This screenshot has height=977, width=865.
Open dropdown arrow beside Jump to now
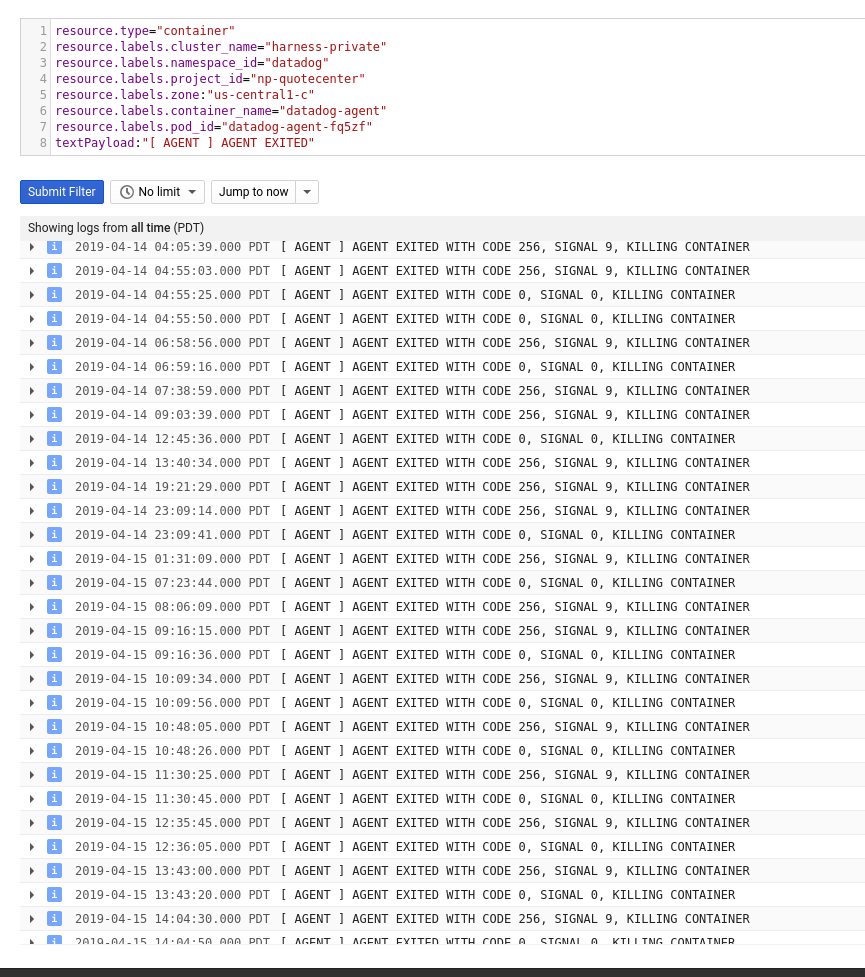[x=307, y=192]
